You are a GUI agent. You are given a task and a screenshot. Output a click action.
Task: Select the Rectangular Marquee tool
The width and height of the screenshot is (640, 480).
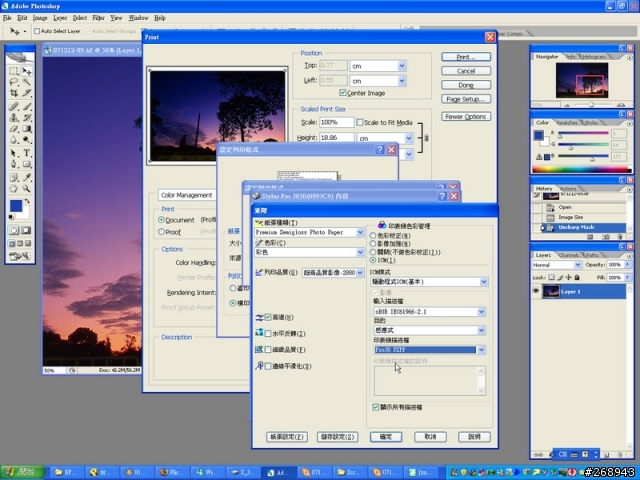coord(14,71)
